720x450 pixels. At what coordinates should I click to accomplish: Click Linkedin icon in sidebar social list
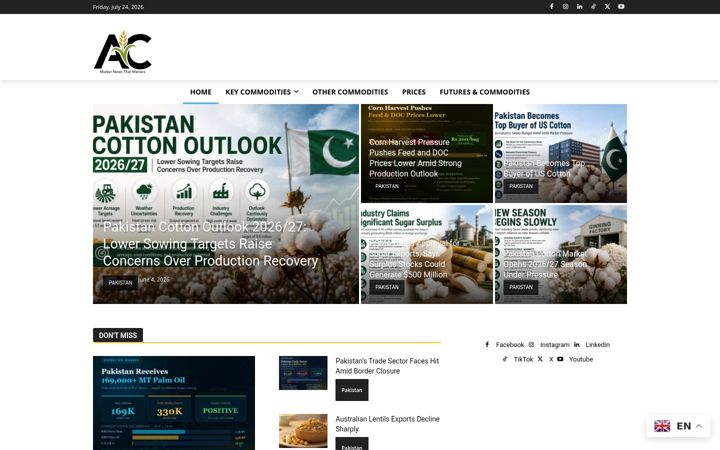coord(577,344)
